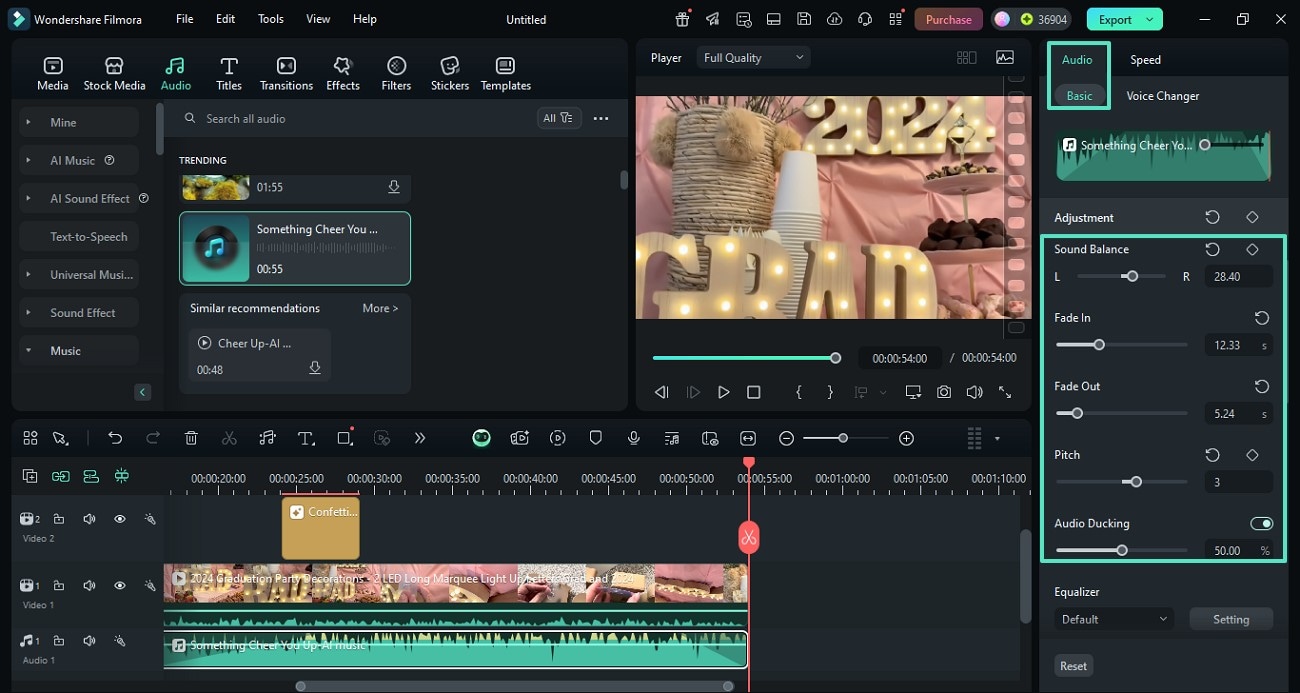Open the Edit menu
The image size is (1300, 693).
pos(226,19)
